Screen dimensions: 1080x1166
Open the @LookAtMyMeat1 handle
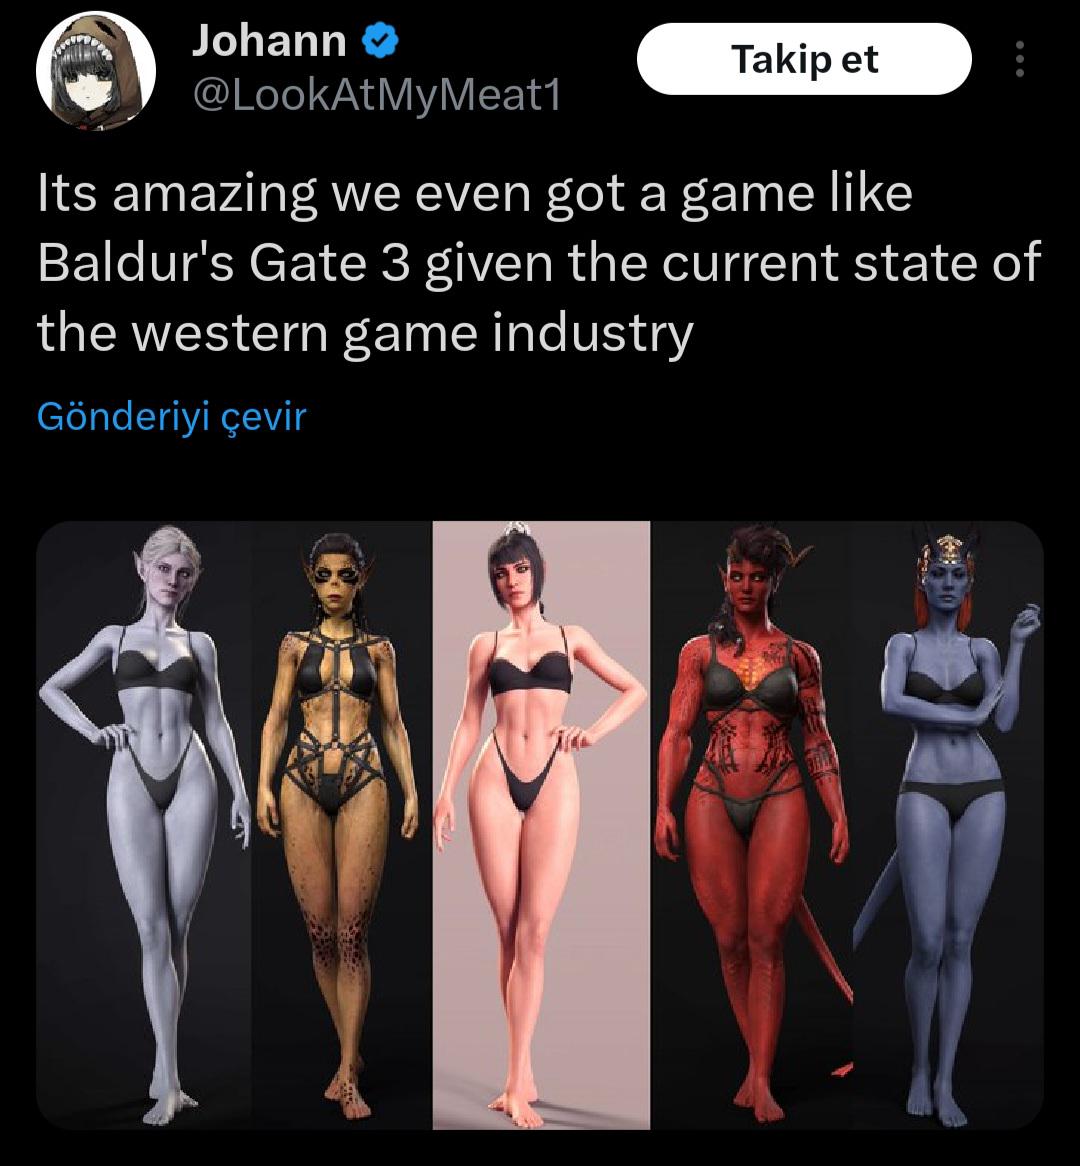[x=376, y=95]
